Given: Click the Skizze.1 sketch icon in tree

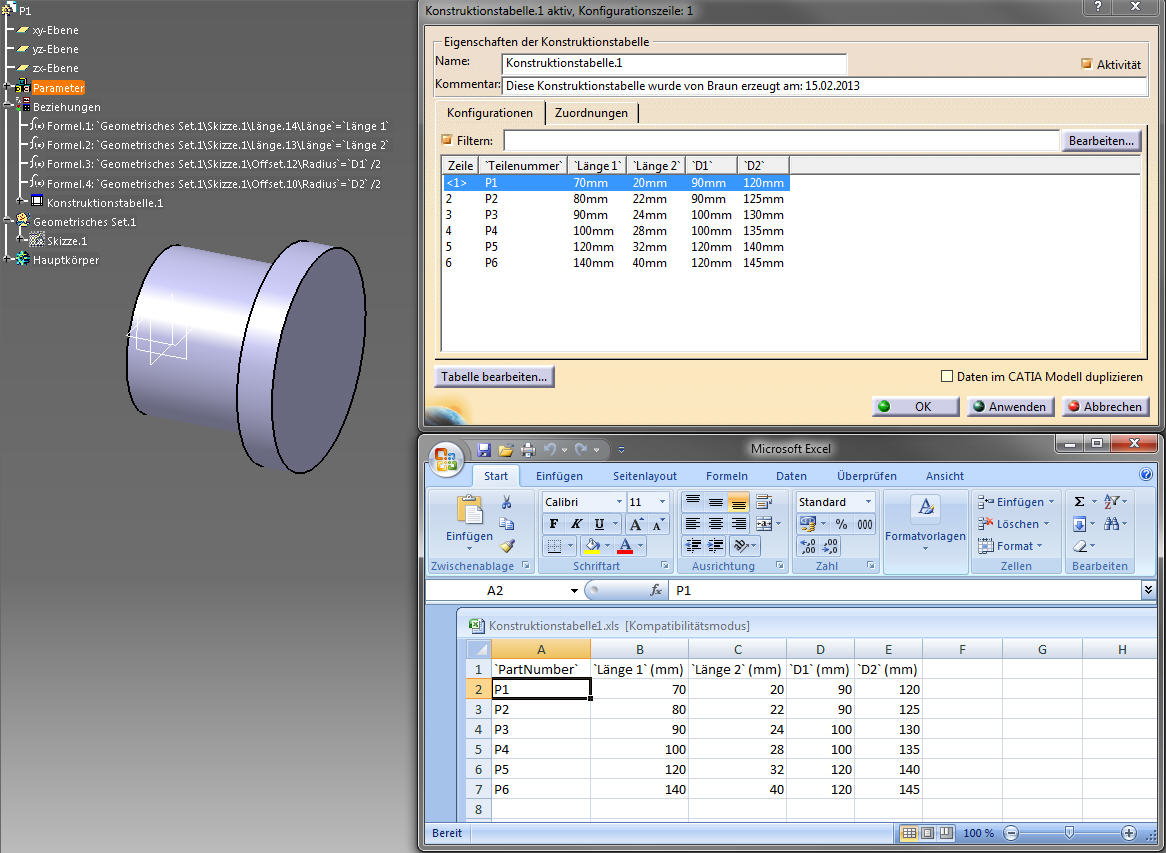Looking at the screenshot, I should click(x=36, y=240).
